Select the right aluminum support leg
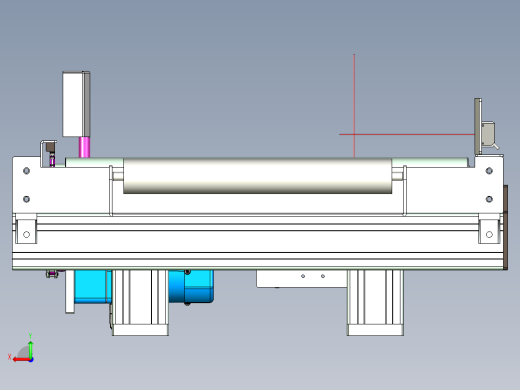This screenshot has width=520, height=390. click(x=375, y=302)
